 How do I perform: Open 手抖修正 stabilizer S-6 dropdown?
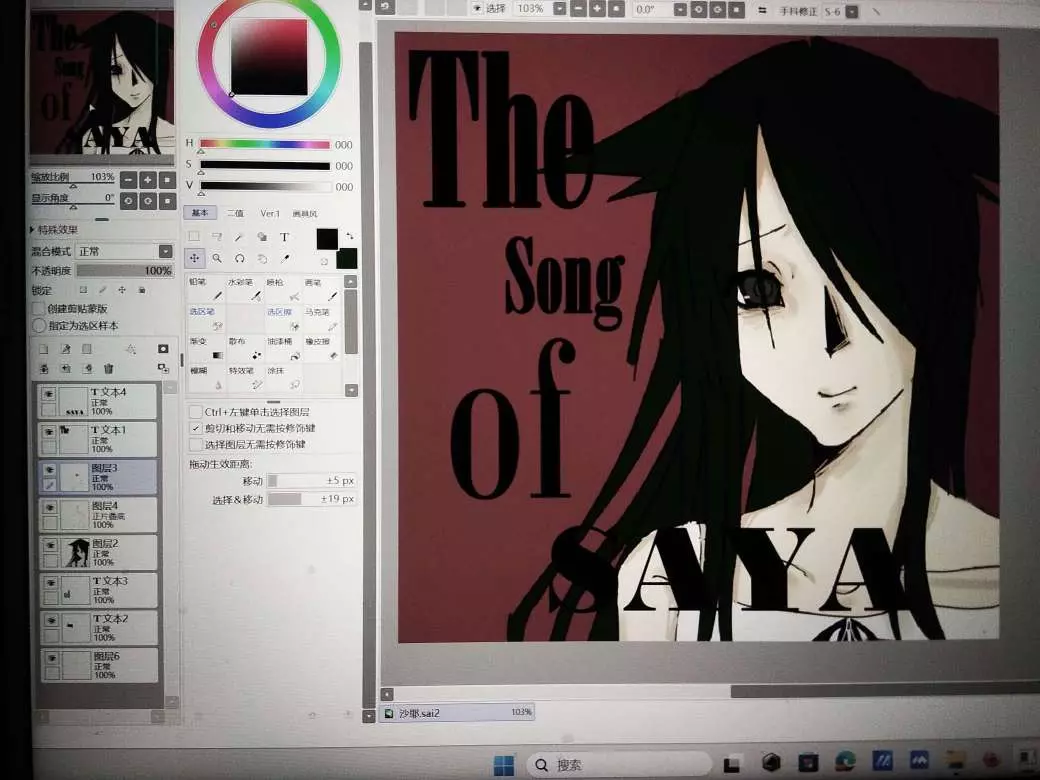852,11
